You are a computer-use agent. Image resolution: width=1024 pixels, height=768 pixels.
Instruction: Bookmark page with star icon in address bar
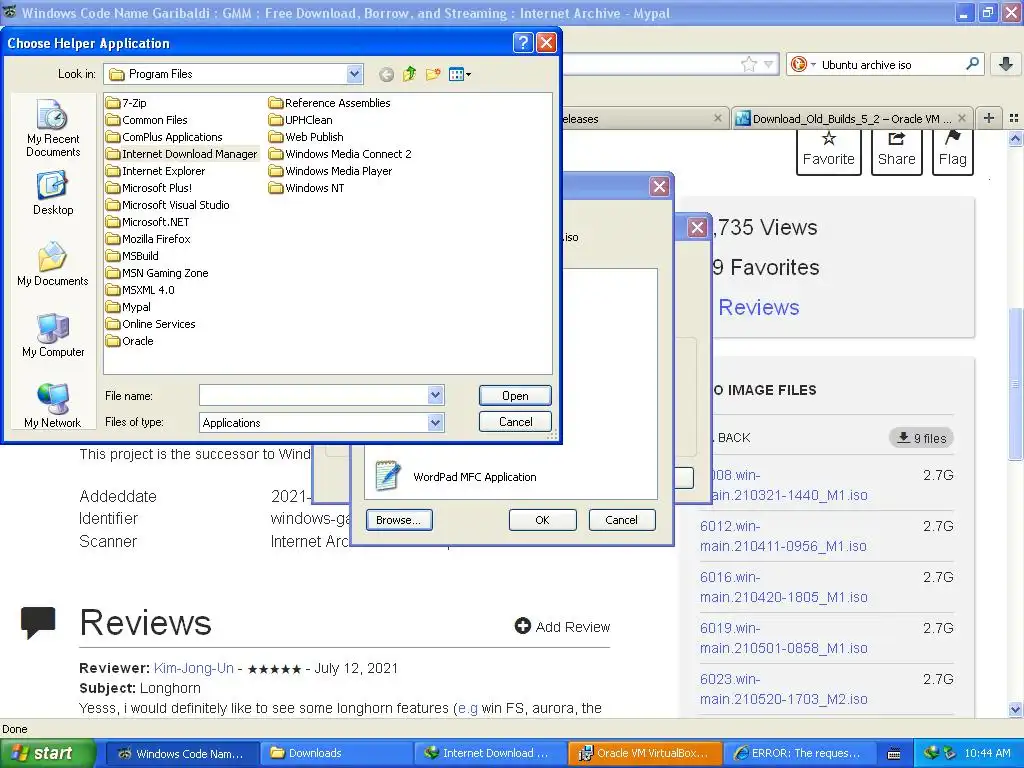click(748, 64)
